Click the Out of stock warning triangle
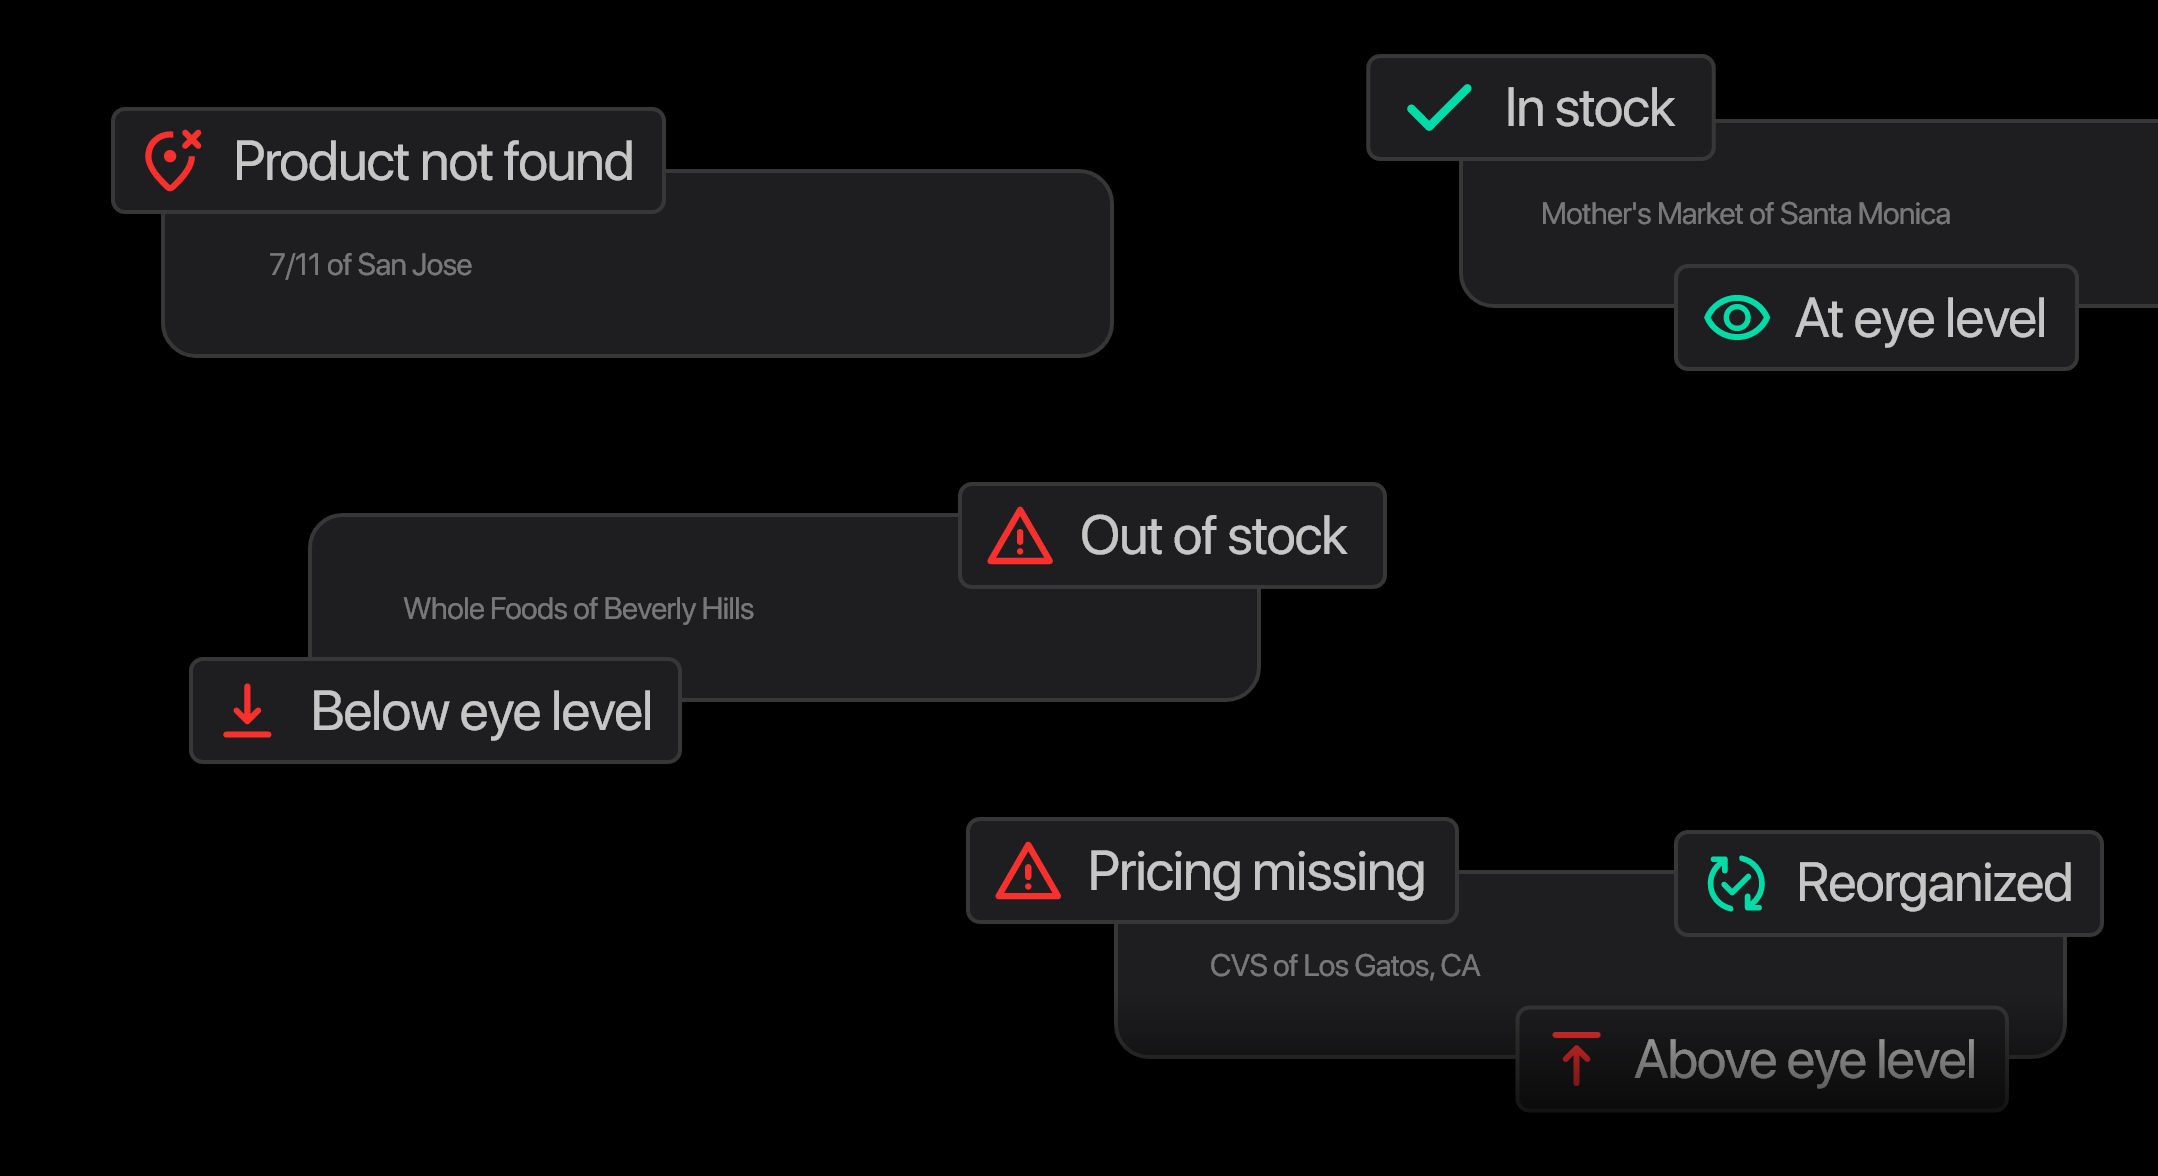Screen dimensions: 2158x1176 click(1020, 536)
